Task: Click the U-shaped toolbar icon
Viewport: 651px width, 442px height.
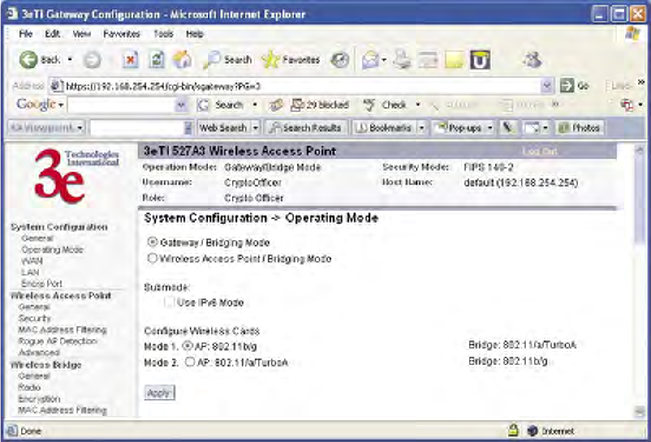Action: click(480, 60)
